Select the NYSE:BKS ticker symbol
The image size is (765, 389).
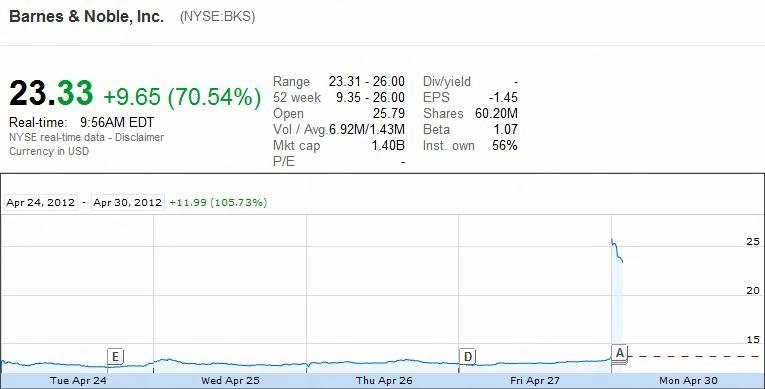pyautogui.click(x=218, y=17)
